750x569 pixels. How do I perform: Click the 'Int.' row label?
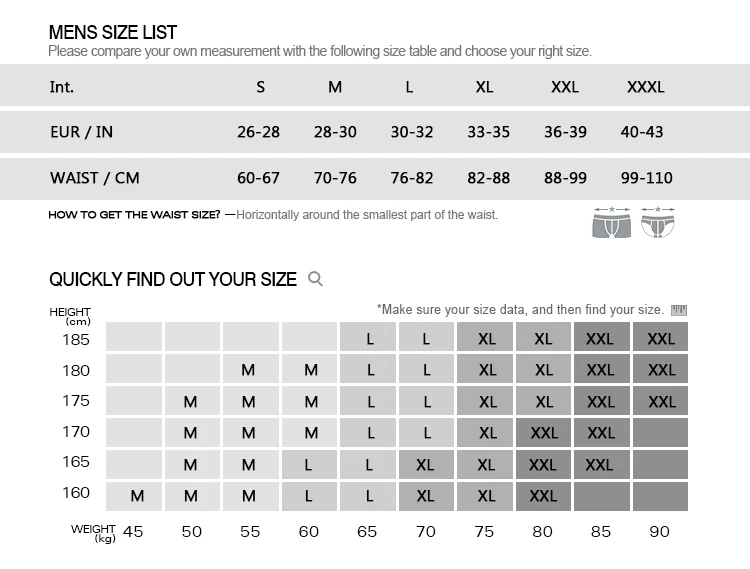62,87
